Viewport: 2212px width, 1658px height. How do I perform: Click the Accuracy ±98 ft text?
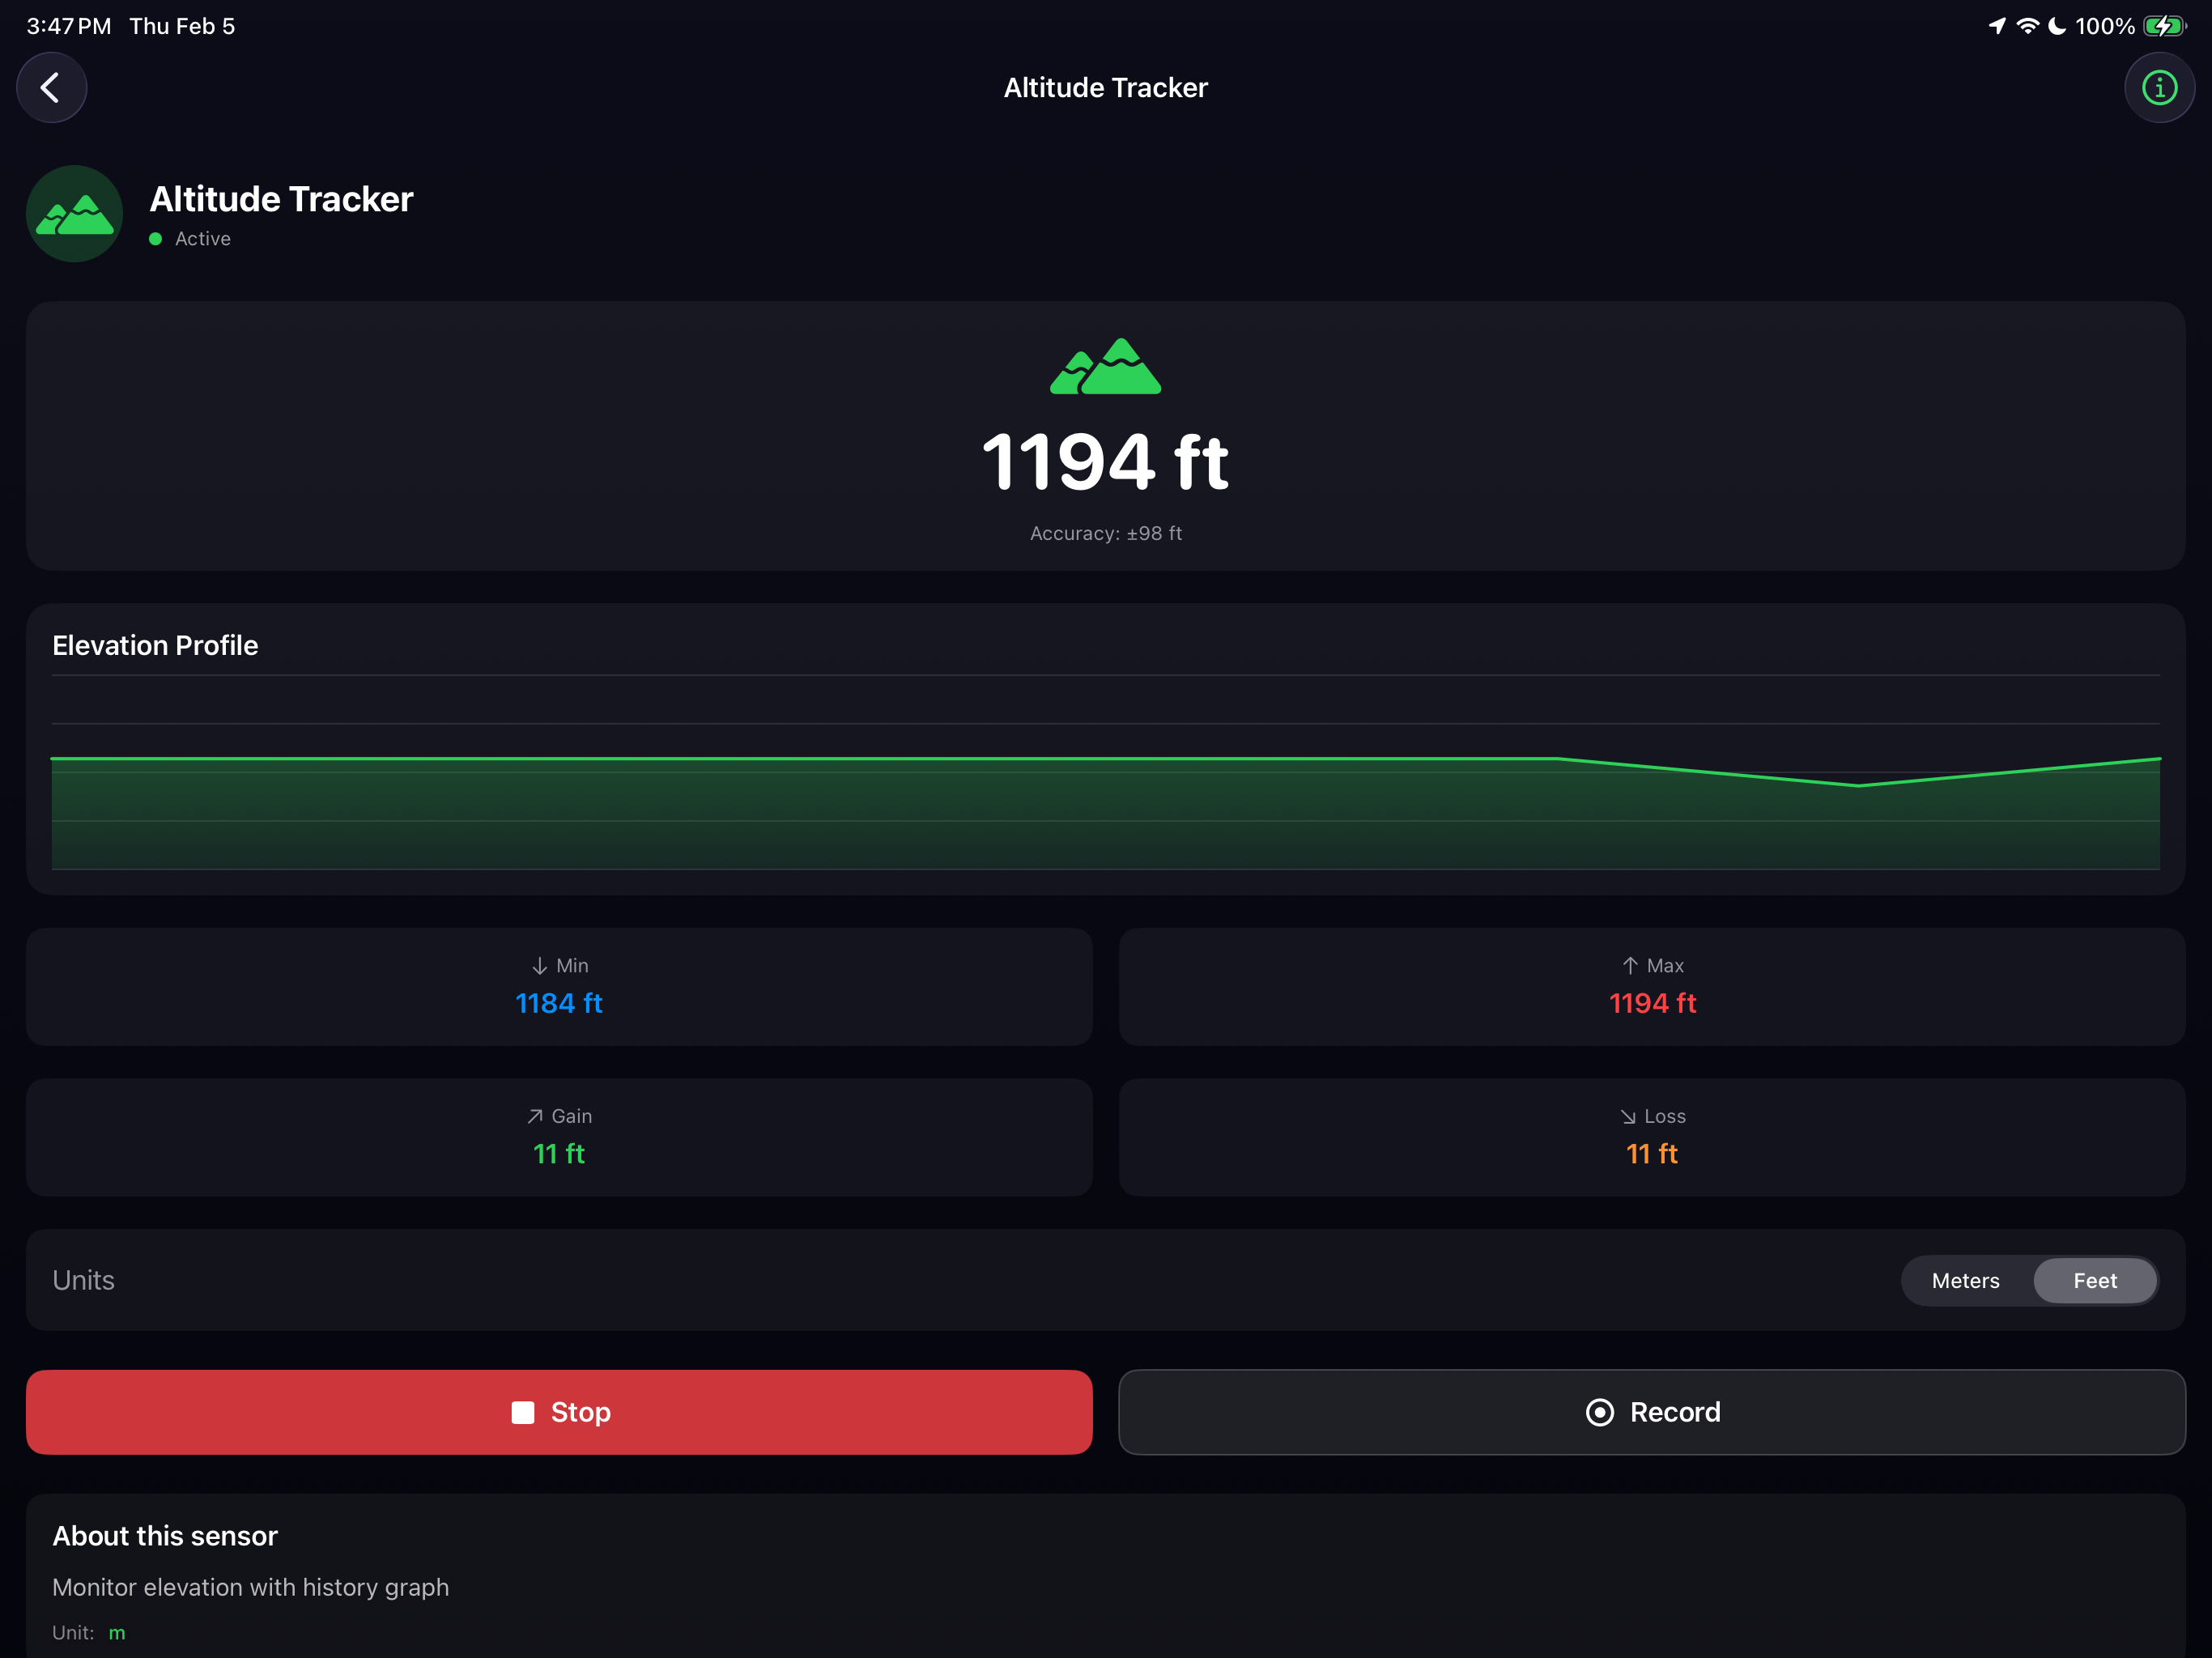pyautogui.click(x=1106, y=534)
